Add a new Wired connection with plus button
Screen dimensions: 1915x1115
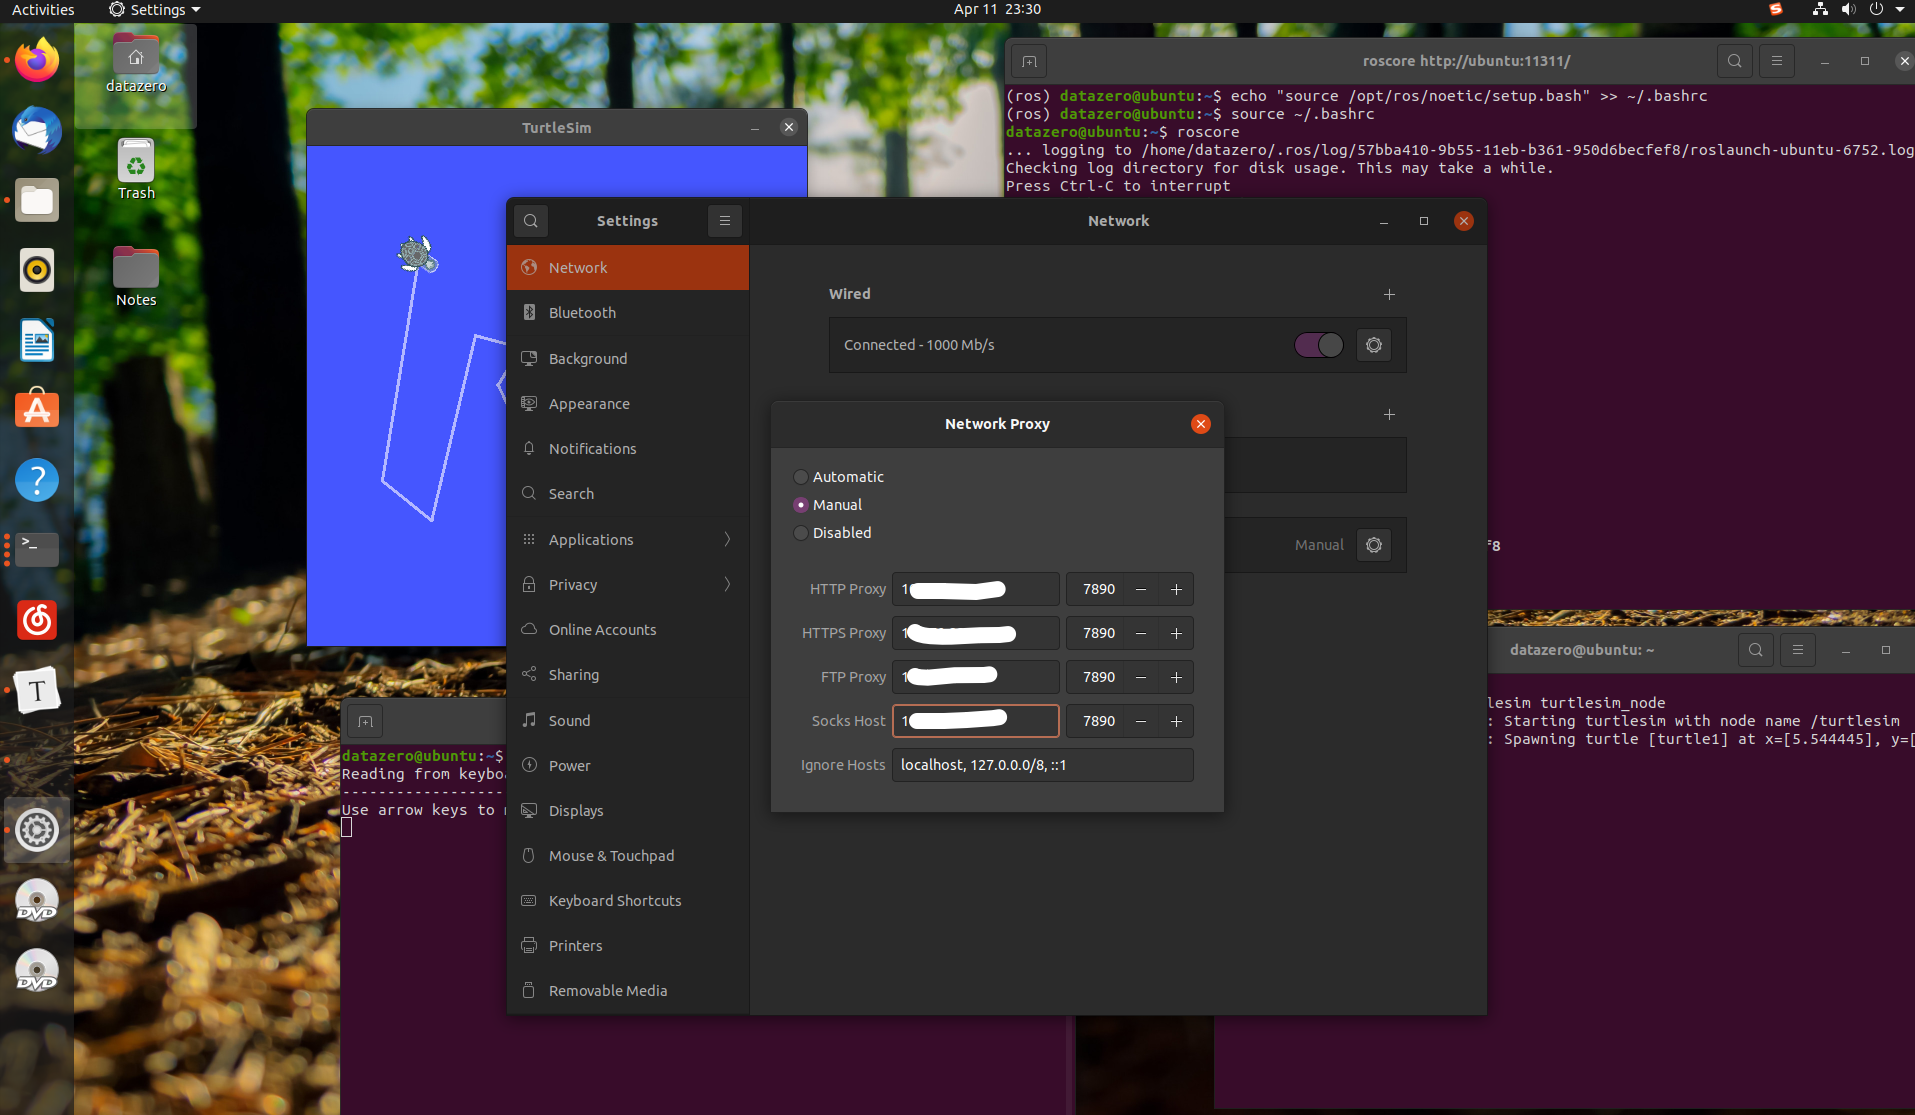click(x=1389, y=294)
